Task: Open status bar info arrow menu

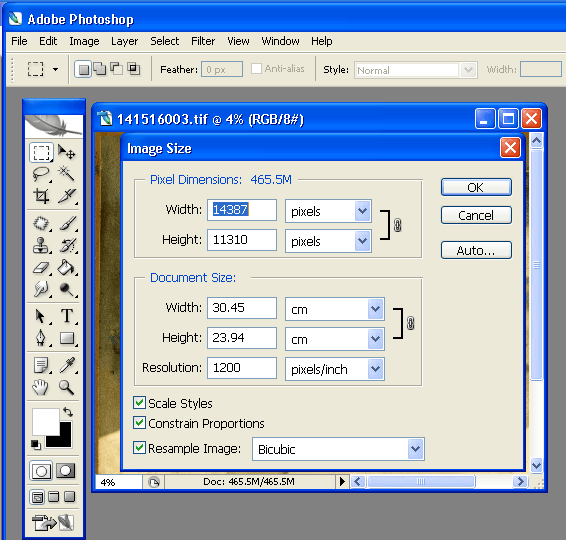Action: 342,482
